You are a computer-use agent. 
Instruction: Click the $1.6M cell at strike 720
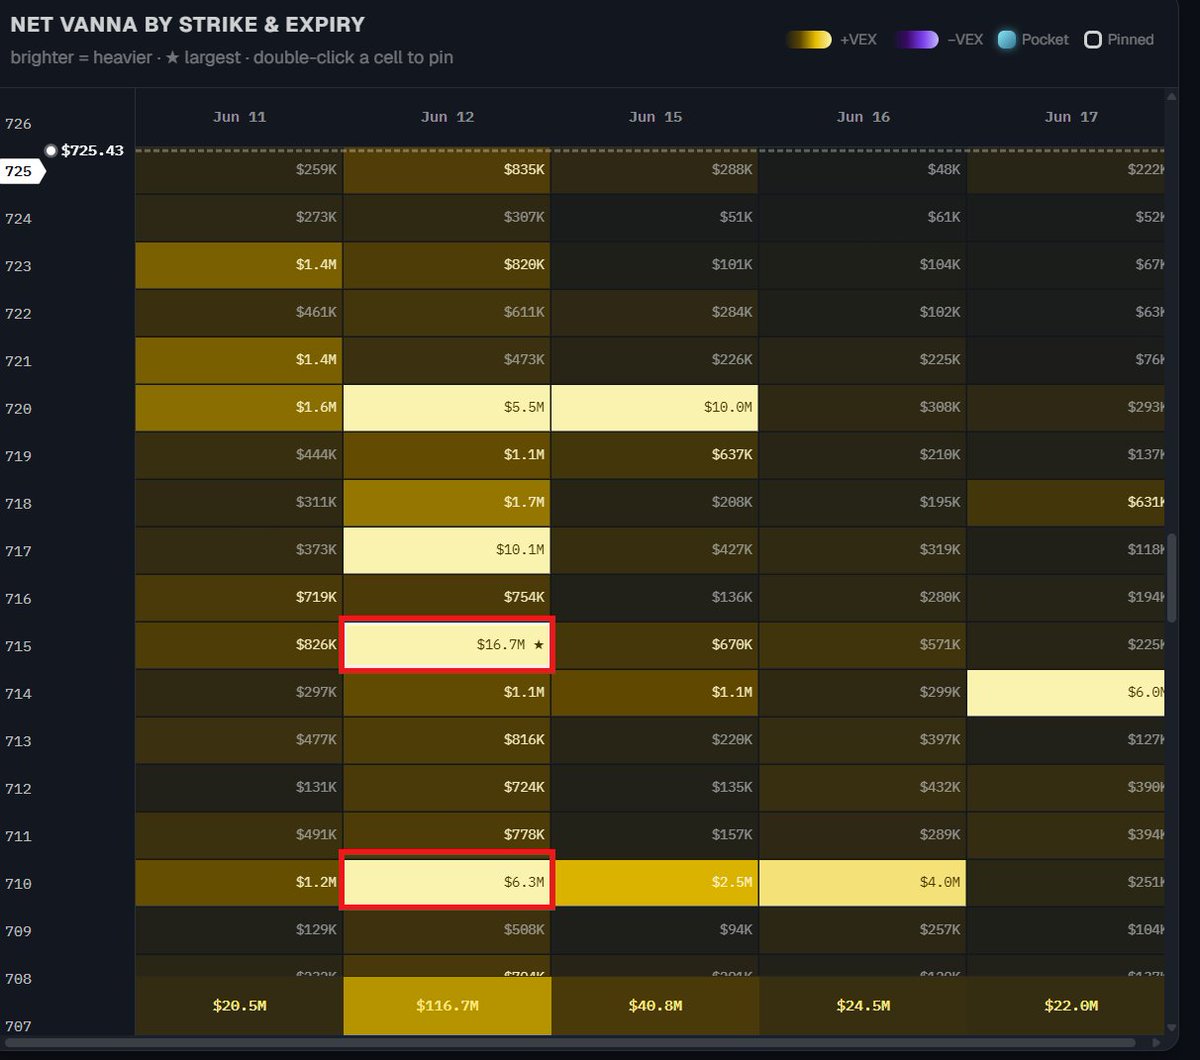pos(239,408)
